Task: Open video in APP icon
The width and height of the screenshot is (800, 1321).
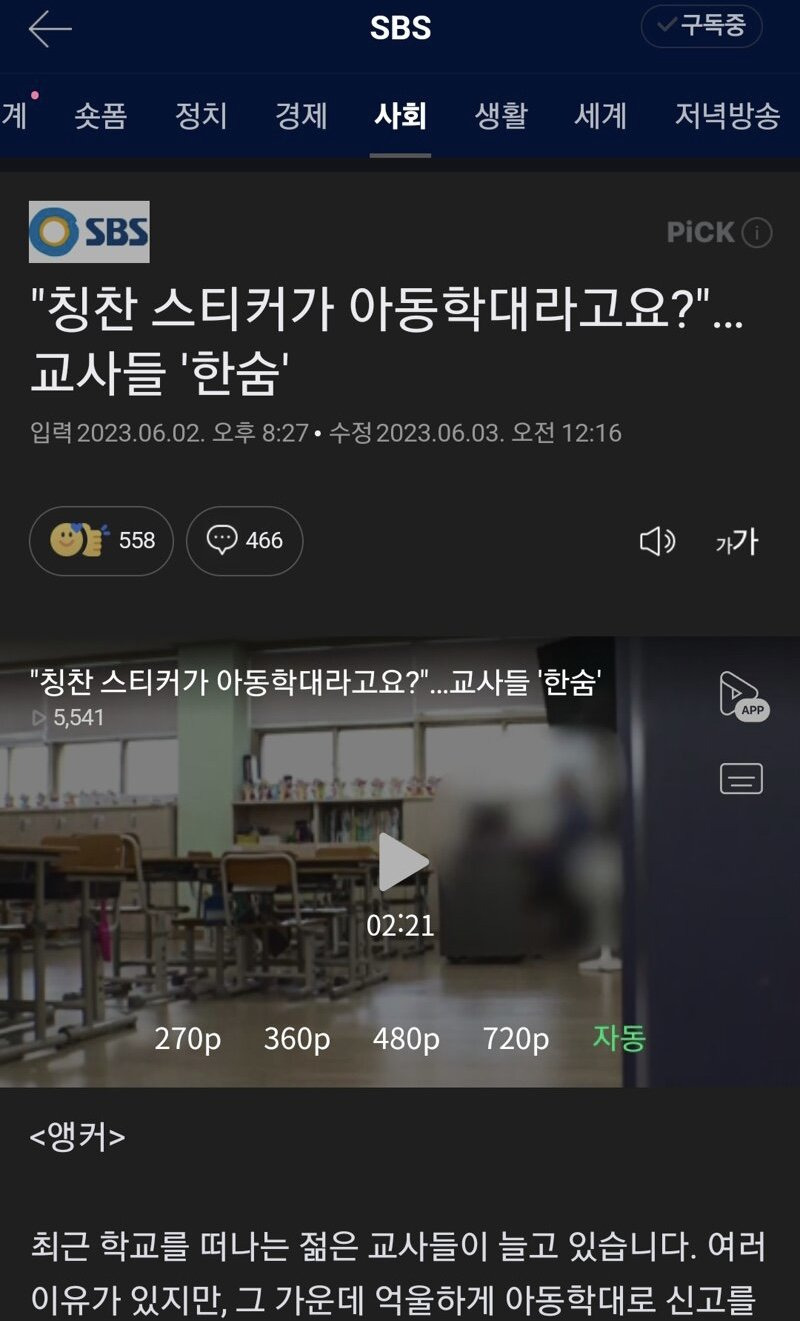Action: tap(743, 696)
